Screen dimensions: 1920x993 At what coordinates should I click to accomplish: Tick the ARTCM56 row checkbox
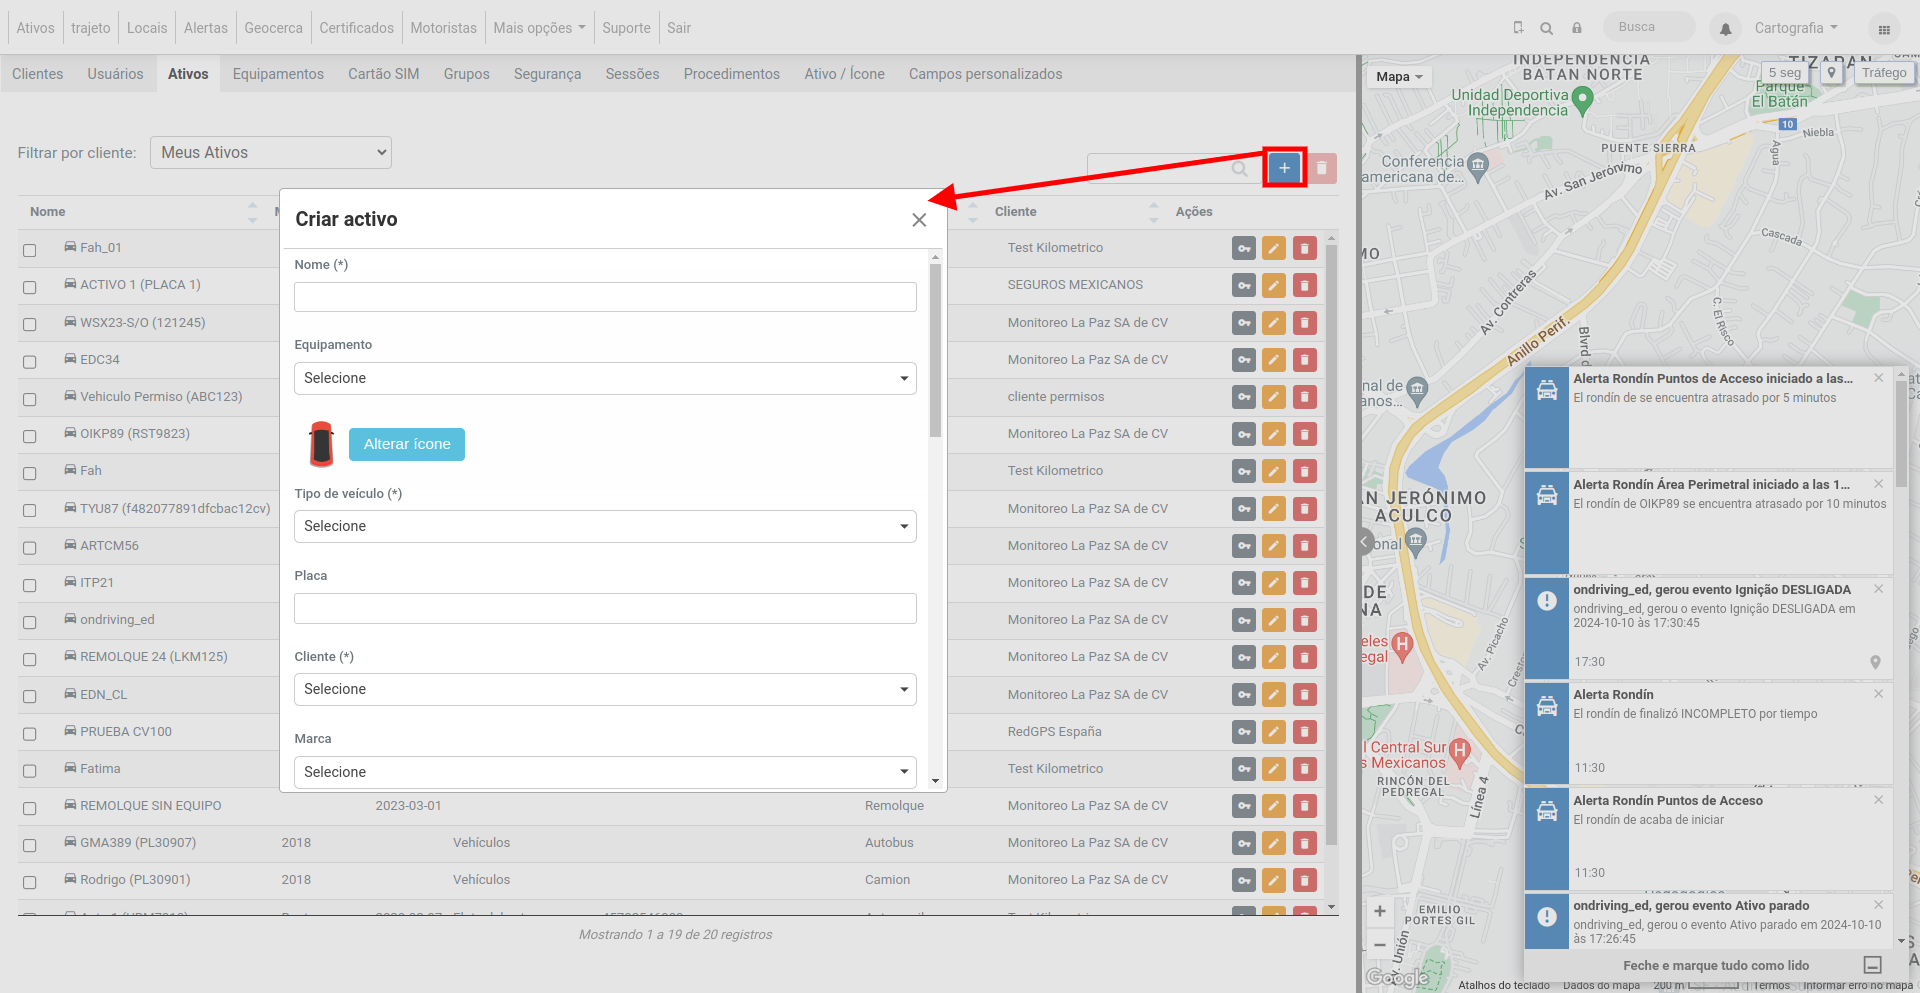click(30, 548)
